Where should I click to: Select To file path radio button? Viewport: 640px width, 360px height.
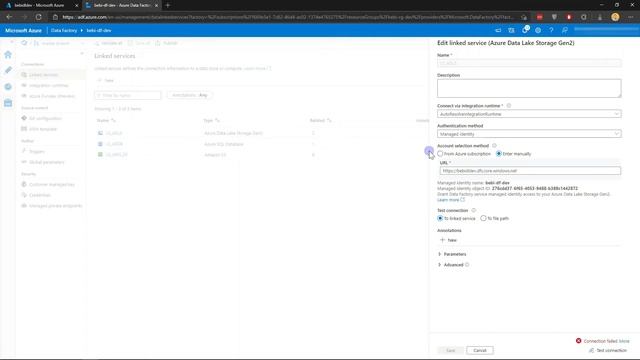pos(483,218)
